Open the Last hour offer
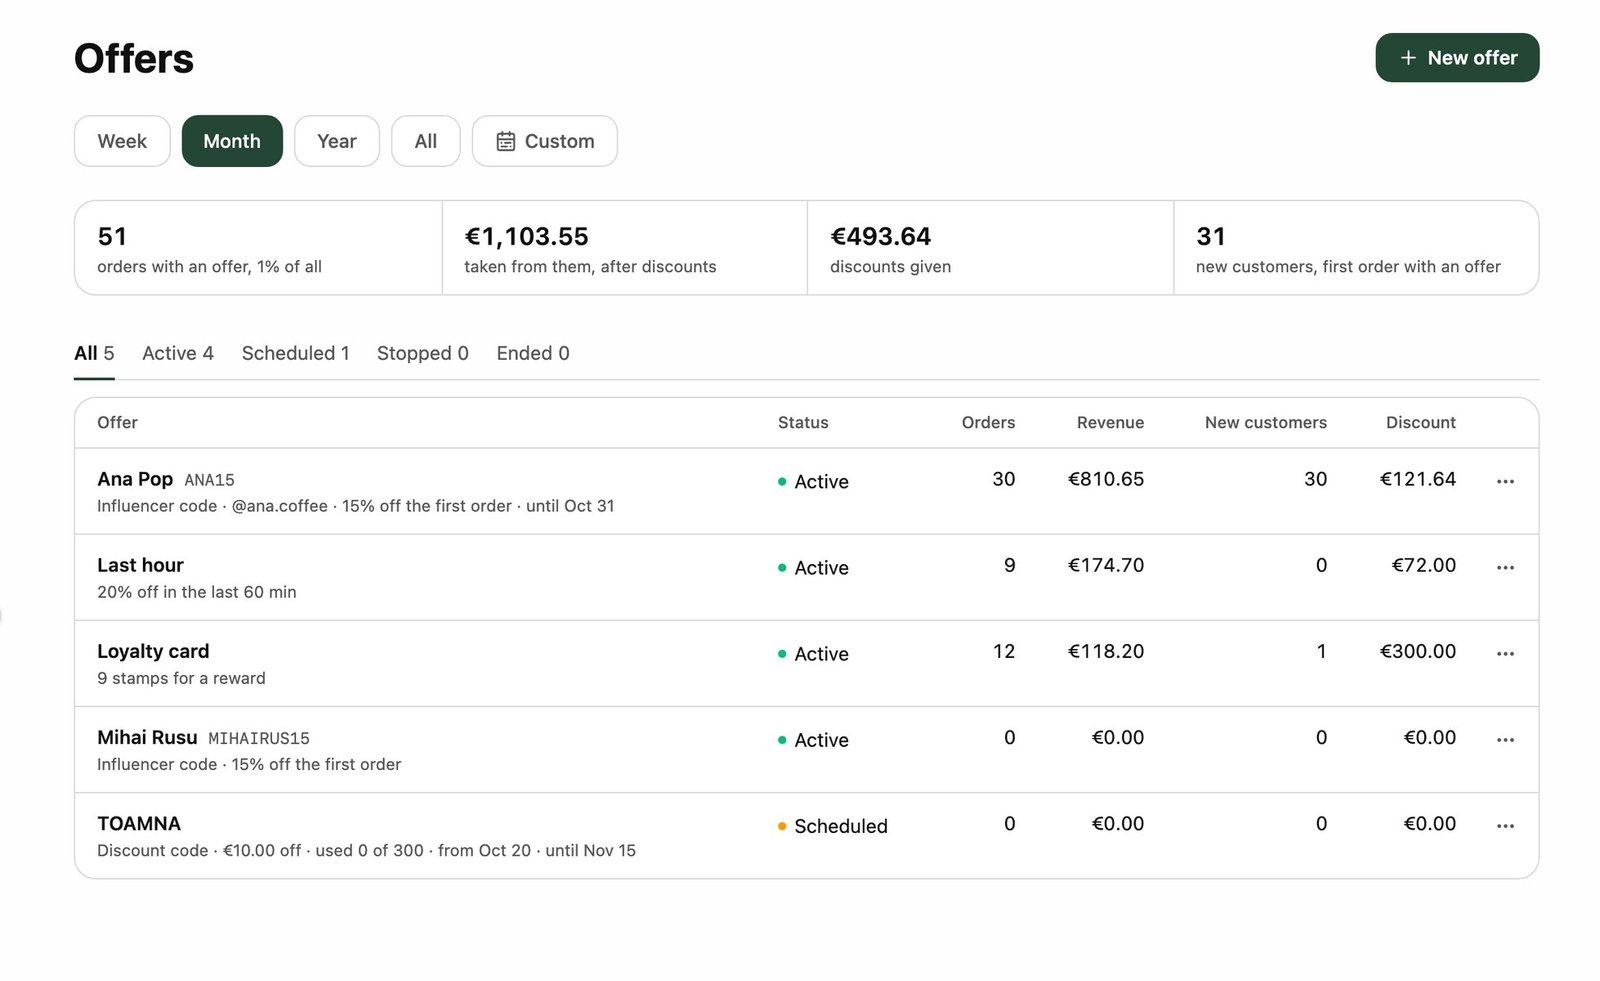This screenshot has height=981, width=1600. click(140, 565)
